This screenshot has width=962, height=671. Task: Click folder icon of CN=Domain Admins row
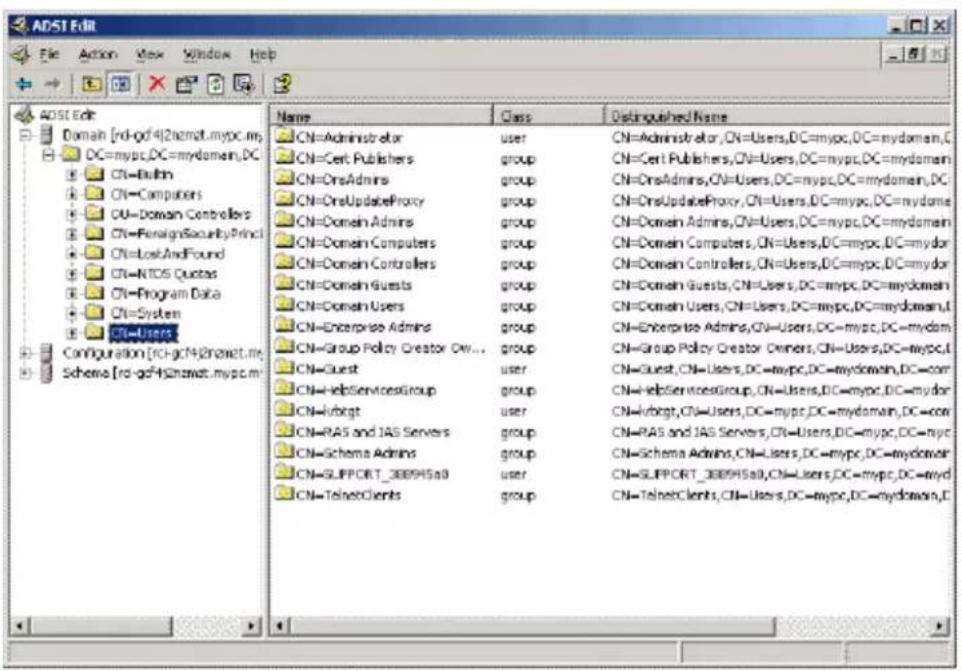pos(284,220)
